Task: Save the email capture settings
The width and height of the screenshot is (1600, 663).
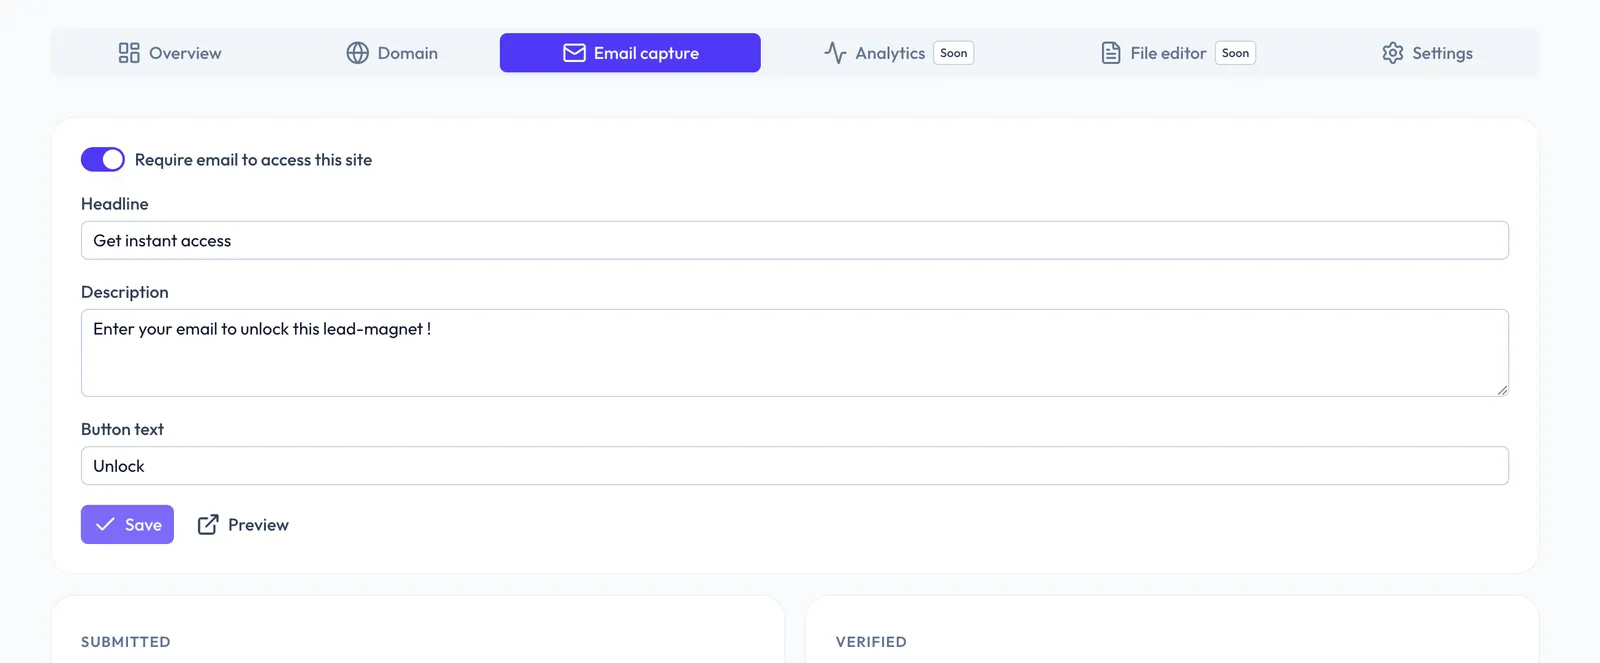Action: coord(127,525)
